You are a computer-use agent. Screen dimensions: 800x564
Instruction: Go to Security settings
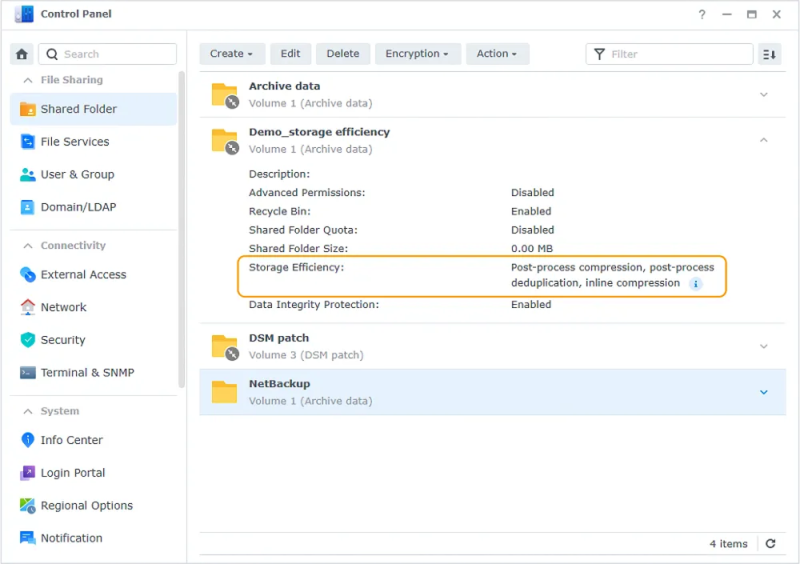click(x=93, y=340)
